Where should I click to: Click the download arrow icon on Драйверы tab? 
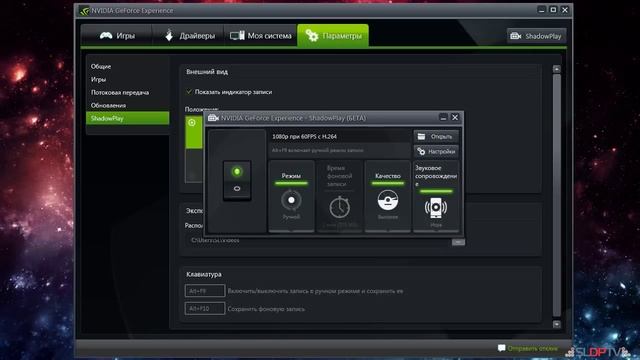pos(169,35)
